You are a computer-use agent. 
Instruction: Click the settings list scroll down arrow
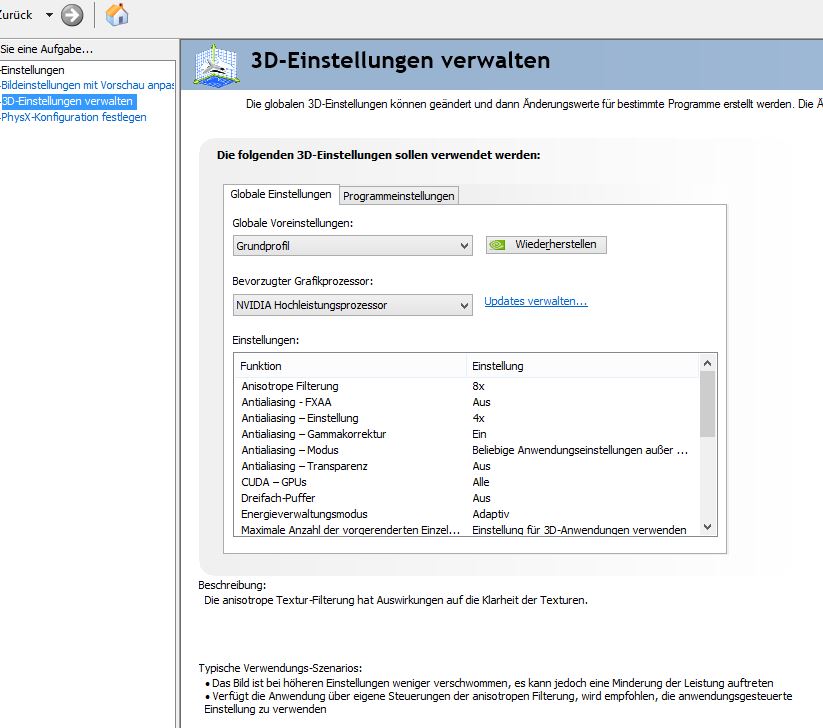[x=708, y=527]
